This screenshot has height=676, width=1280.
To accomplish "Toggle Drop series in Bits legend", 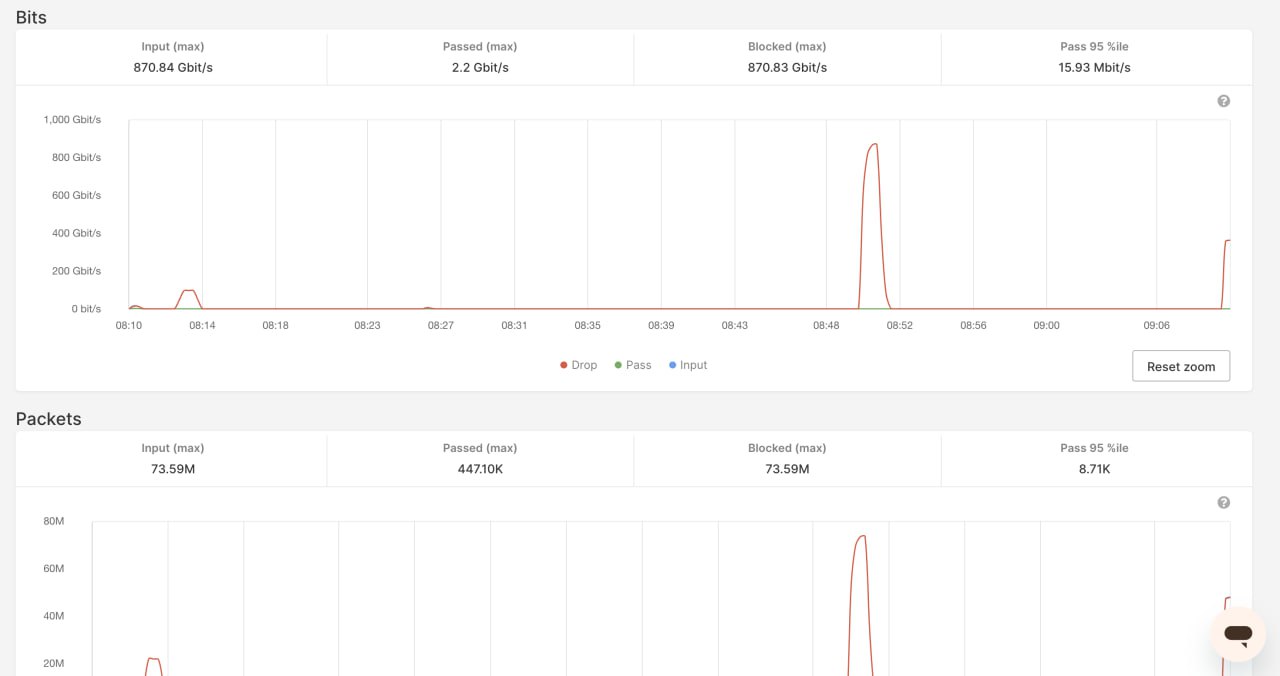I will tap(579, 365).
